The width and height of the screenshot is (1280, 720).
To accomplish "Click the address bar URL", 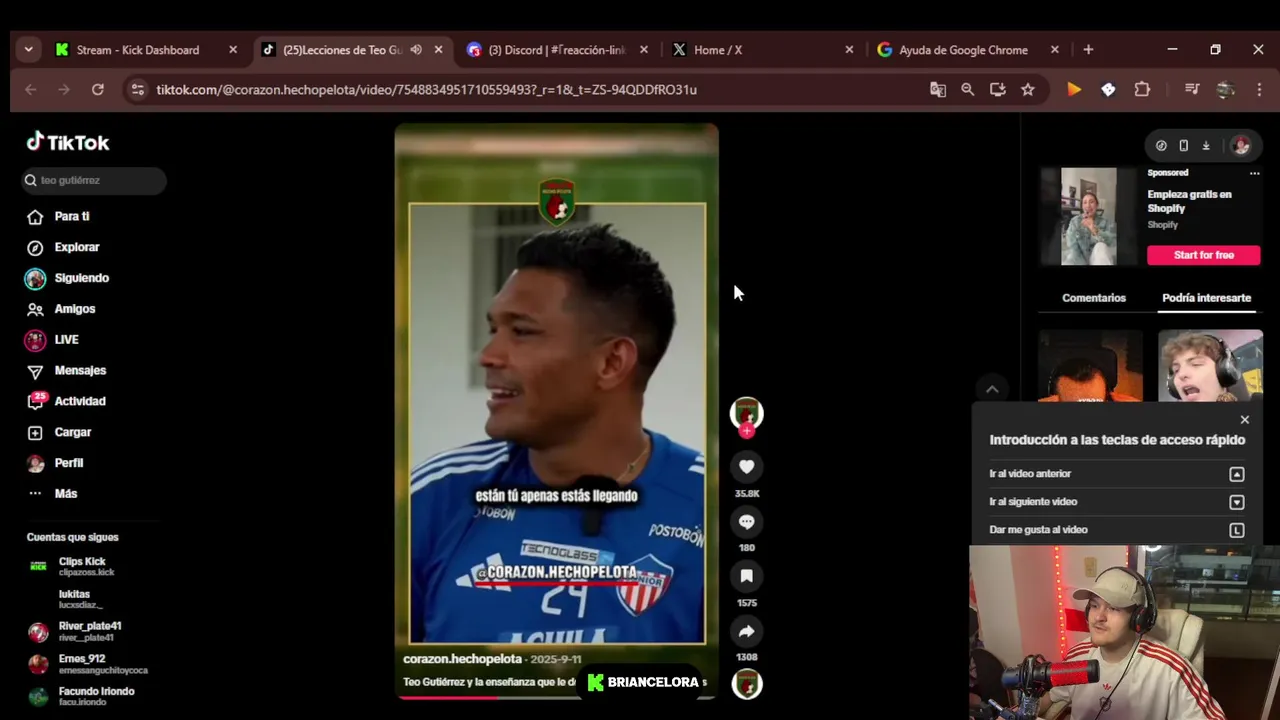I will (x=426, y=90).
